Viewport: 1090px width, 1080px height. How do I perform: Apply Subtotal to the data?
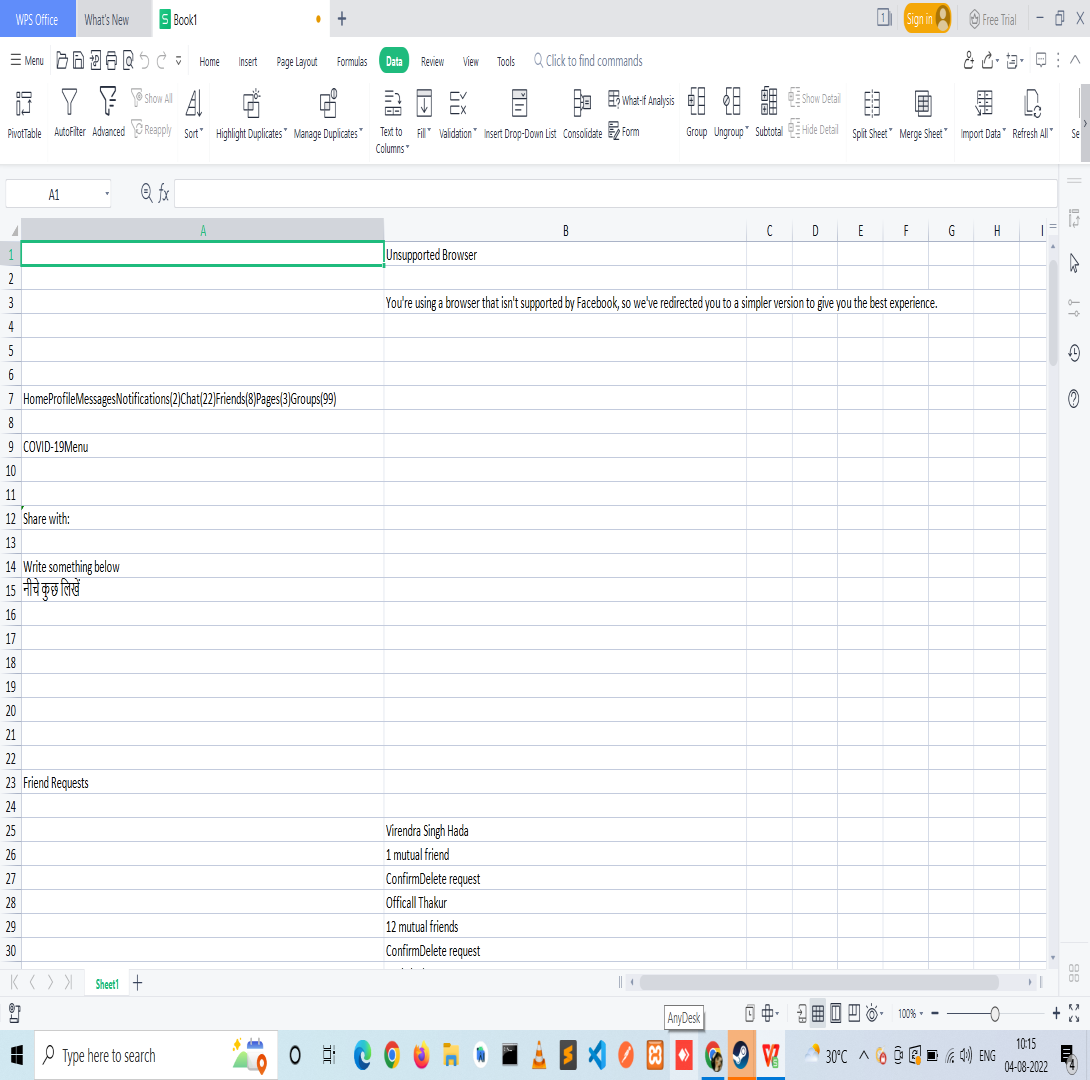click(x=769, y=113)
